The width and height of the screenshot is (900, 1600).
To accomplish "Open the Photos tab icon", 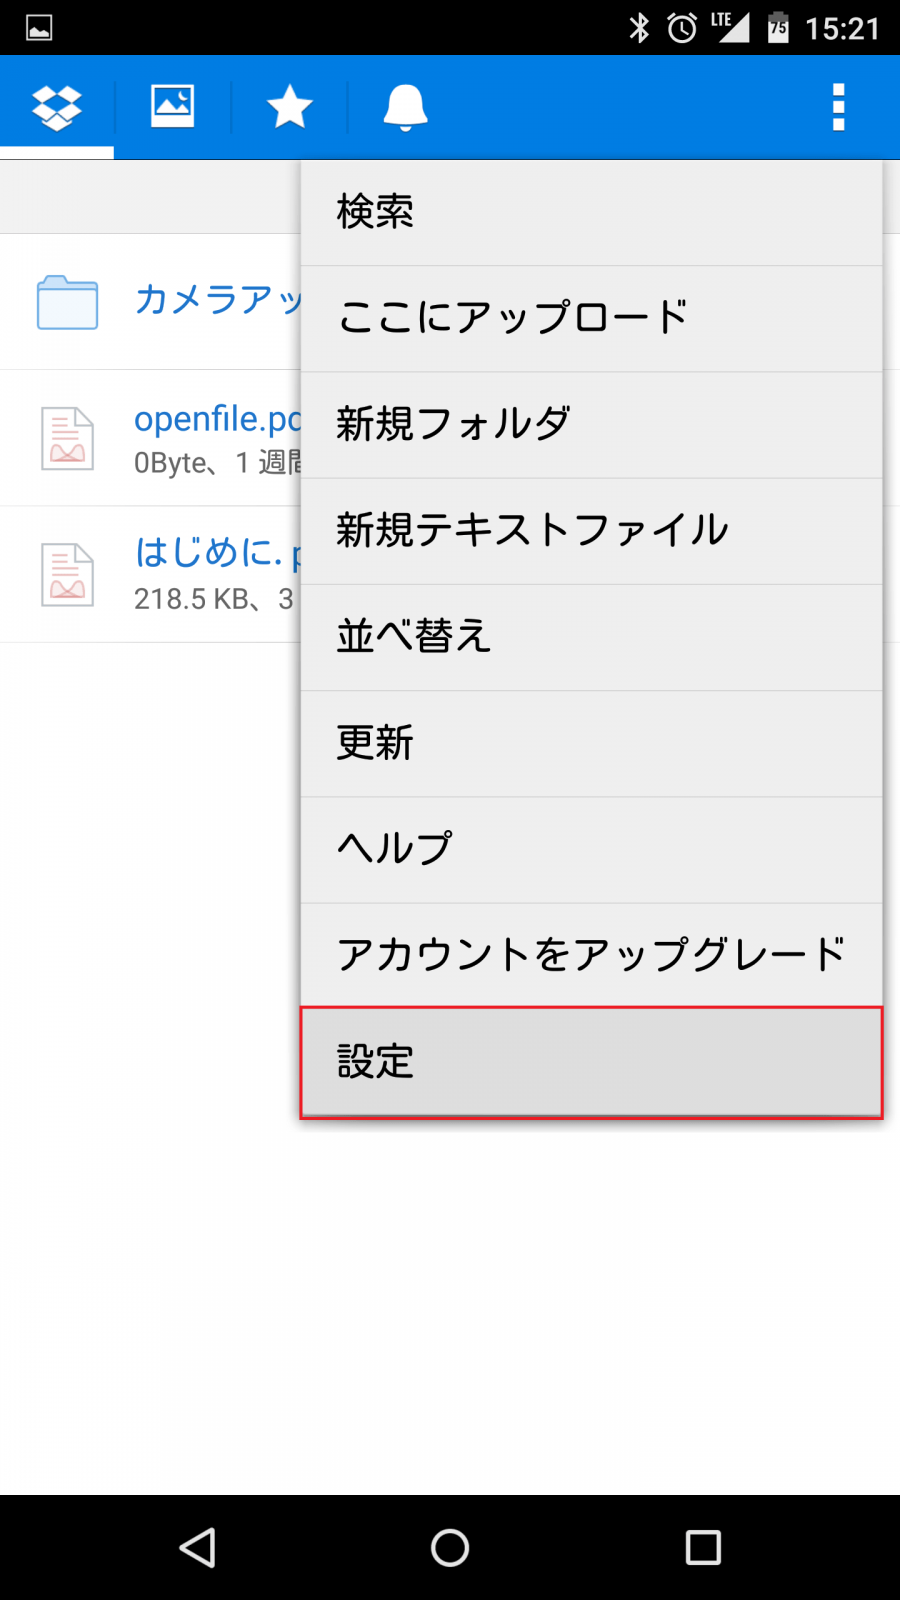I will [171, 106].
